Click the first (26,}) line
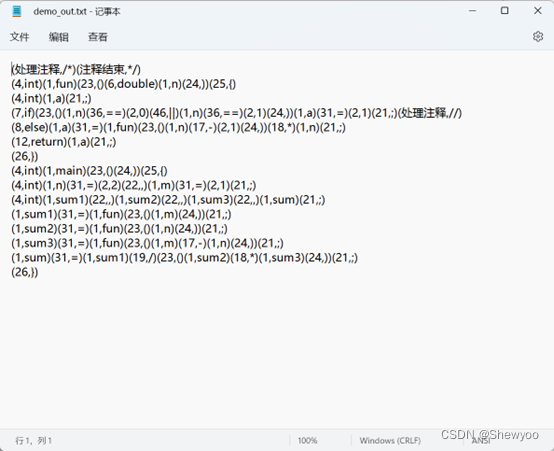 (x=25, y=157)
